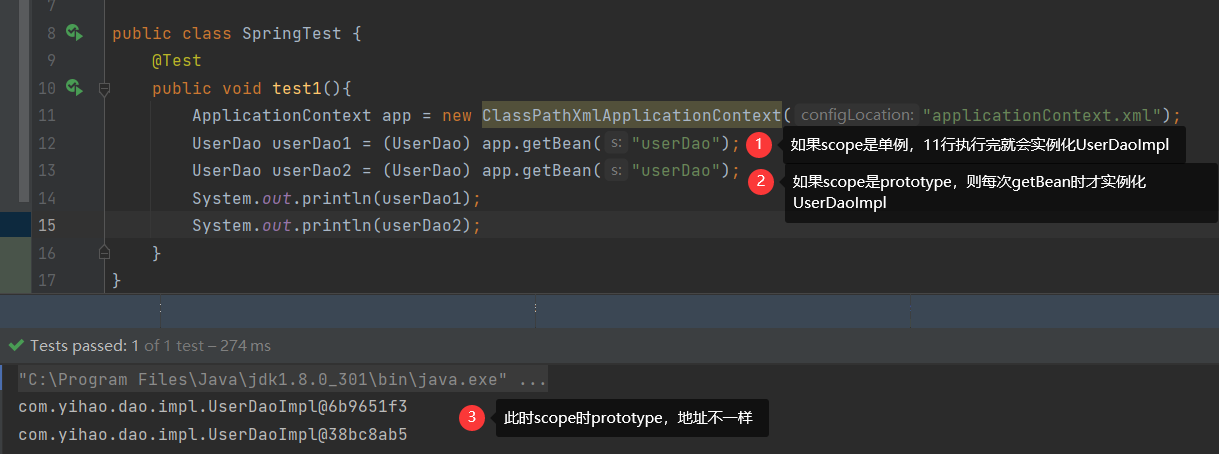Click the UserDaoImpl@6b9651f3 output line
This screenshot has width=1219, height=454.
pyautogui.click(x=212, y=407)
